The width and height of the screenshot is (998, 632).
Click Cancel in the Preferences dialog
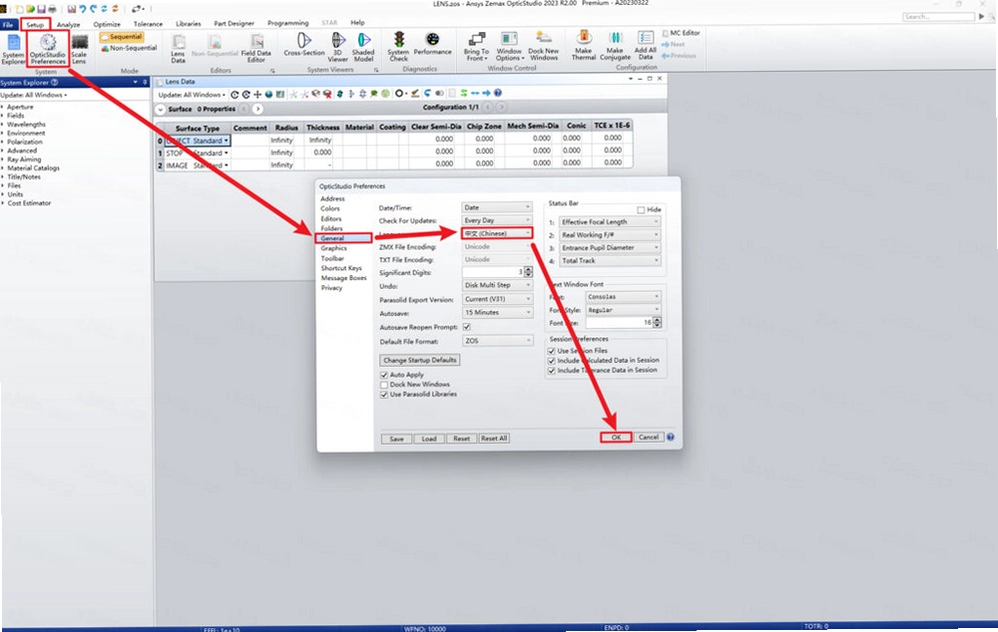point(649,437)
